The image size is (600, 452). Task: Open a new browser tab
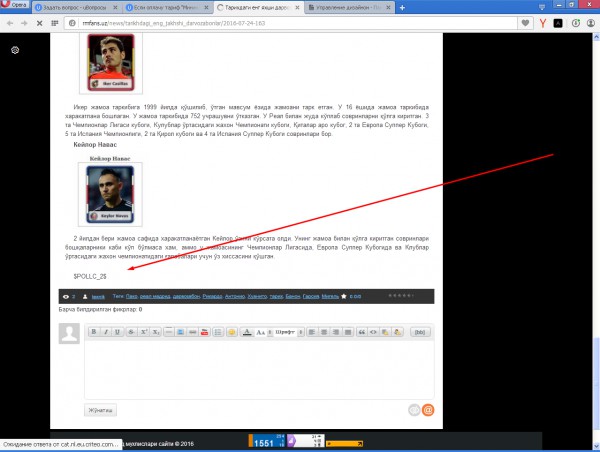[x=402, y=7]
